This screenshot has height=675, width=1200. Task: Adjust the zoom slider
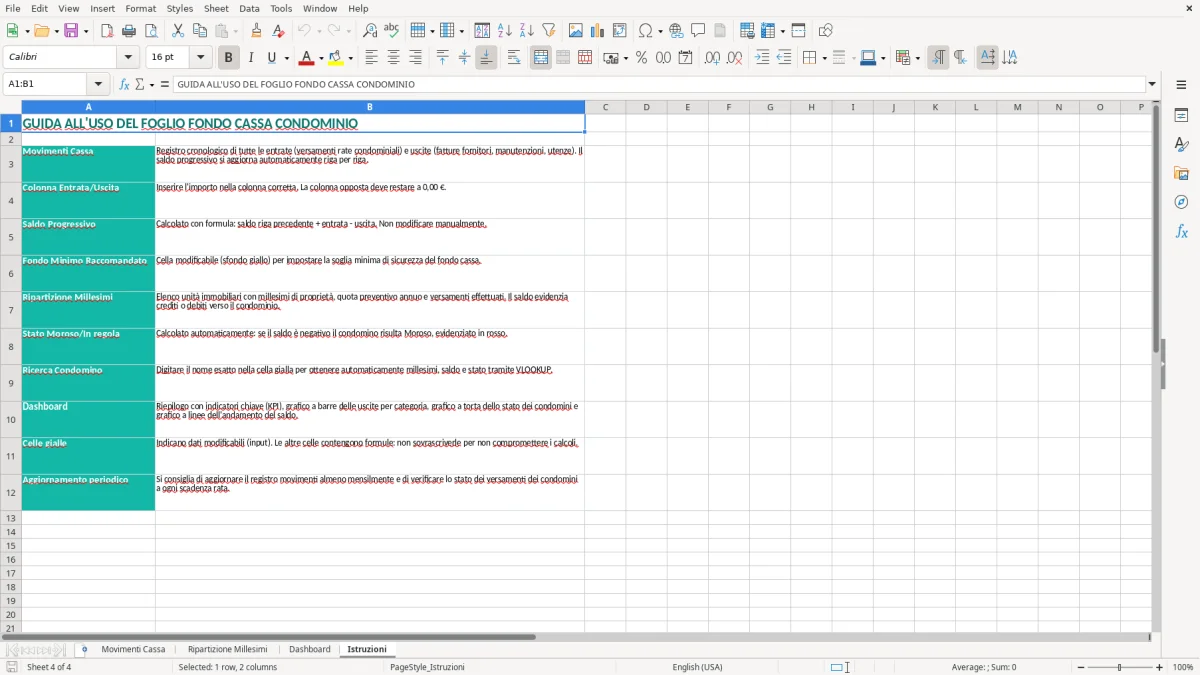(x=1120, y=667)
